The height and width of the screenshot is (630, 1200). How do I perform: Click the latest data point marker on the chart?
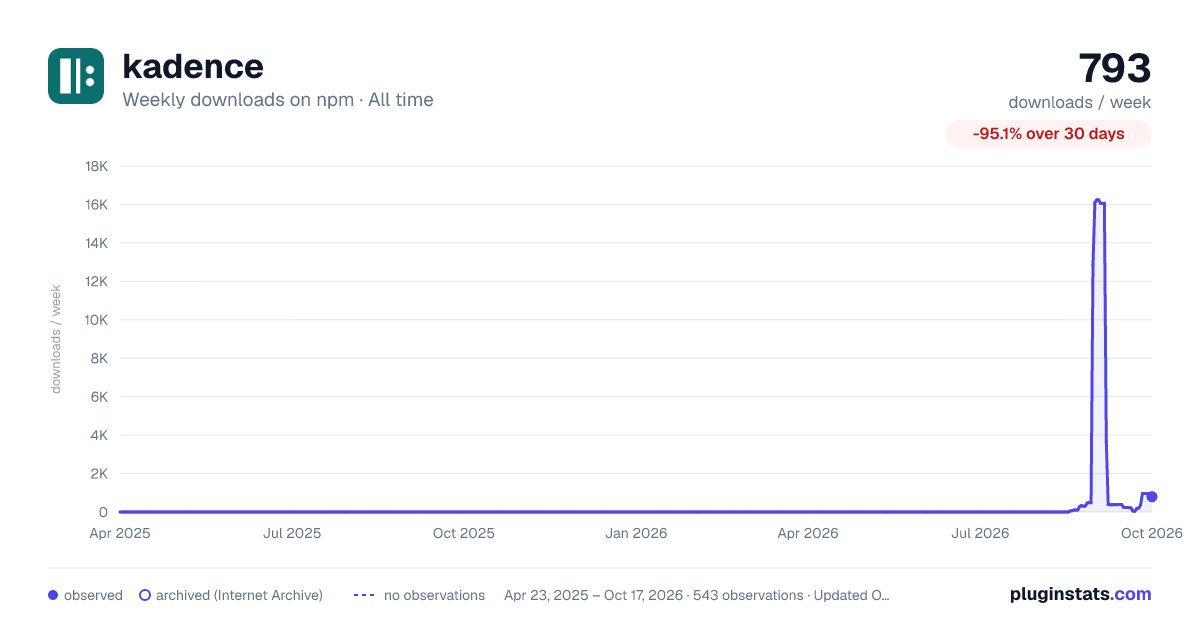[x=1152, y=497]
